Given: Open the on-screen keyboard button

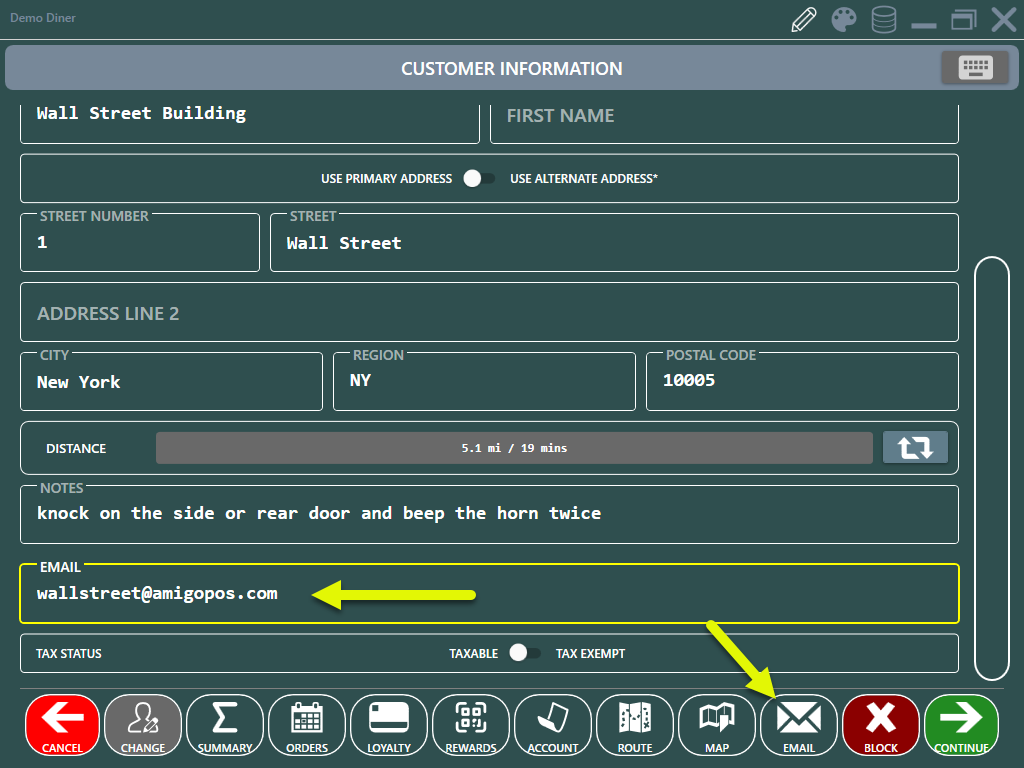Looking at the screenshot, I should [x=975, y=68].
